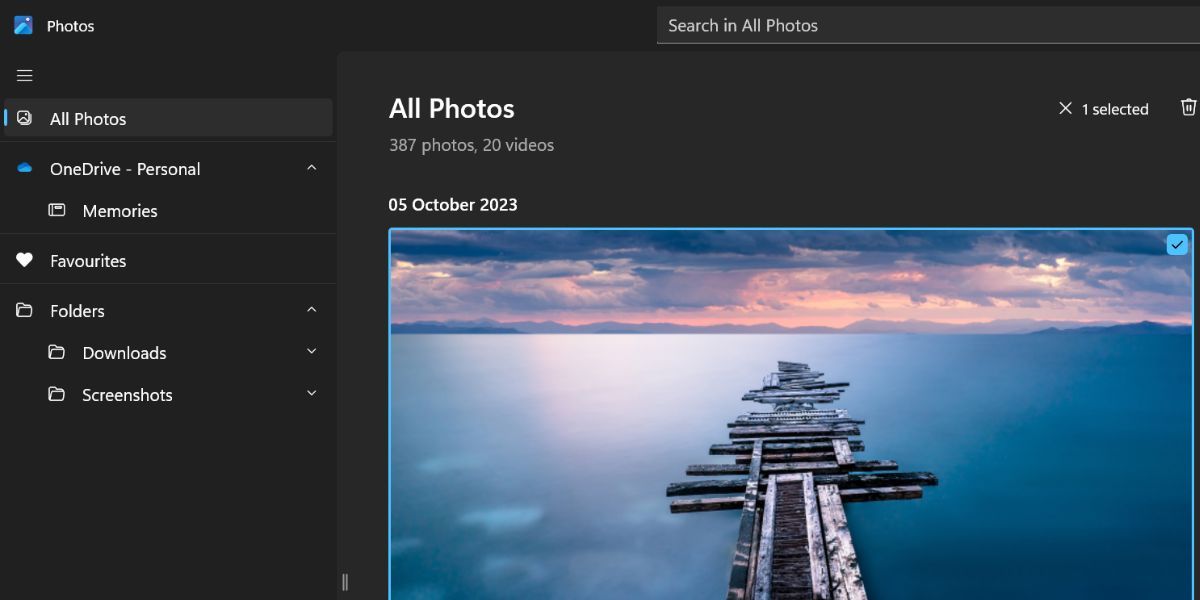Delete selected photo using the trash icon

[x=1188, y=108]
